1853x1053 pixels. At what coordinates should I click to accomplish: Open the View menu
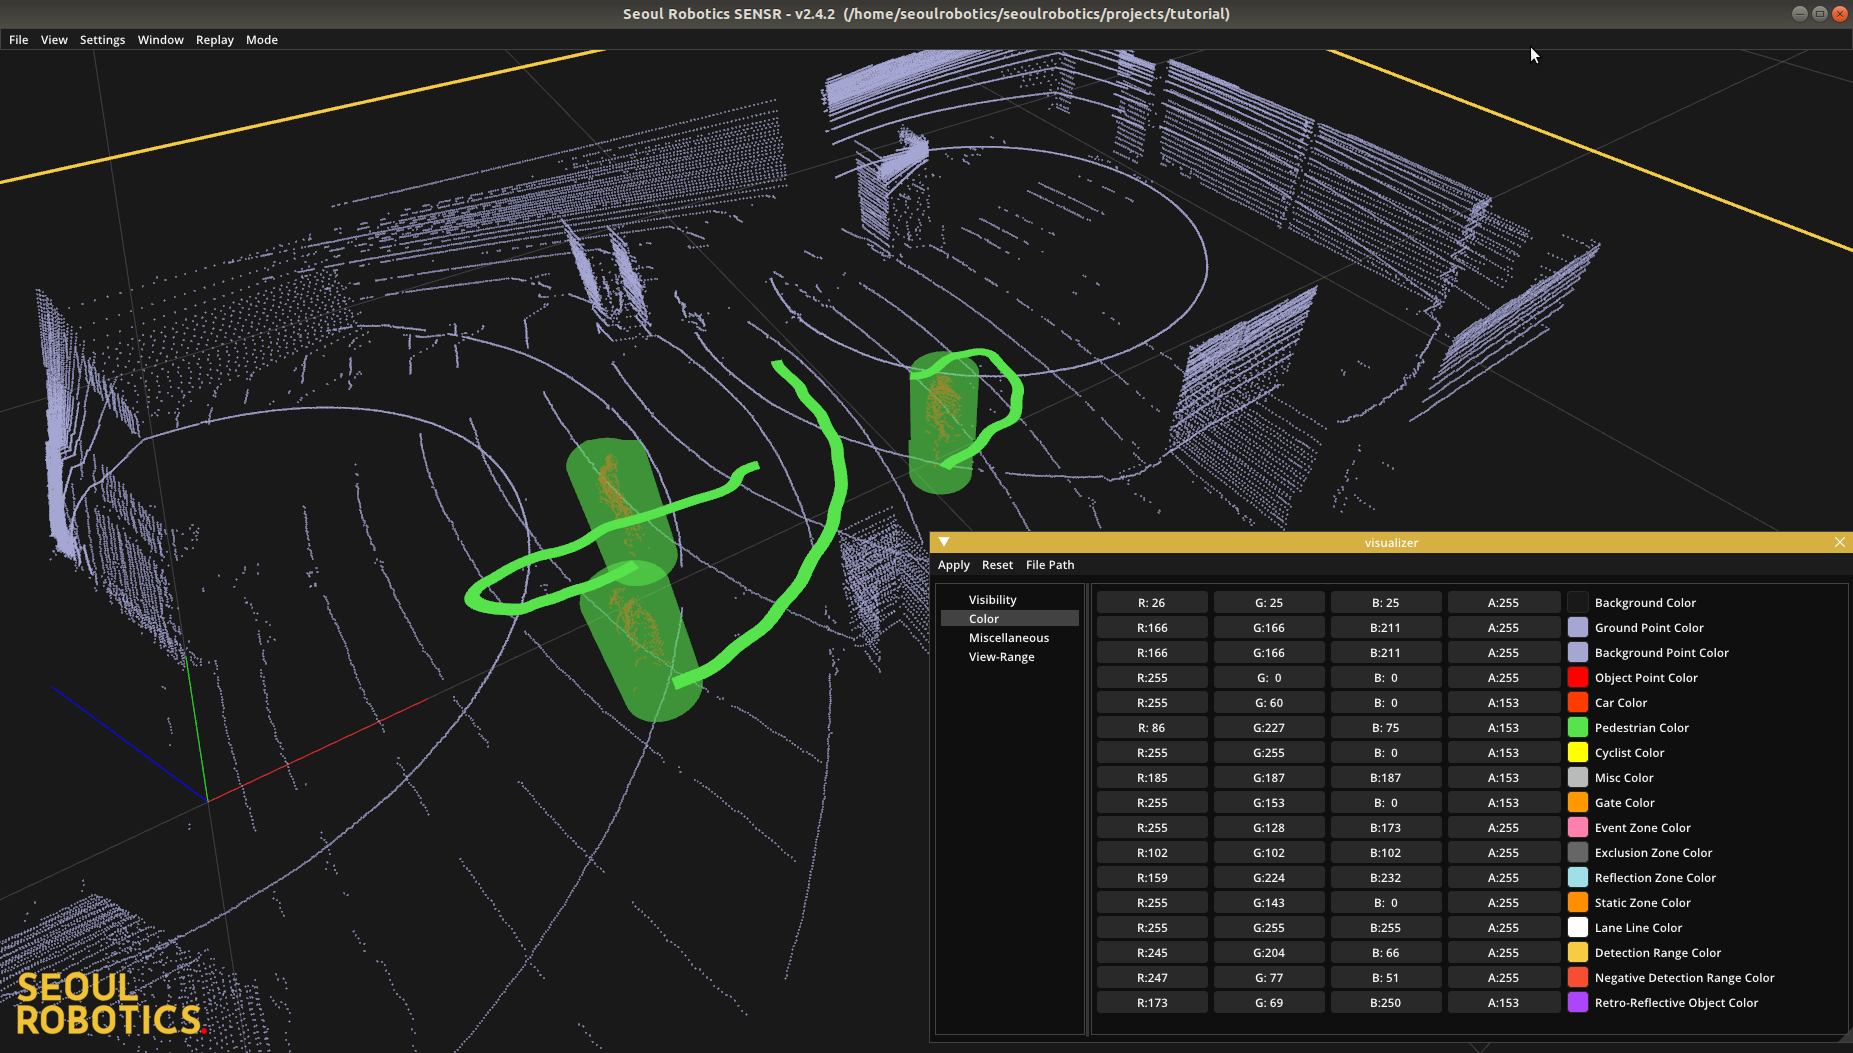click(x=54, y=40)
